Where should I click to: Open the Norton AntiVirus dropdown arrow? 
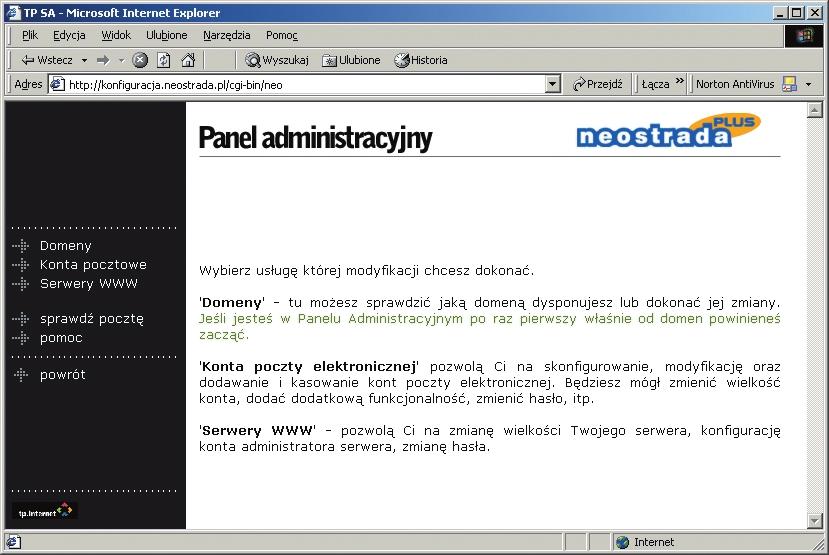808,84
